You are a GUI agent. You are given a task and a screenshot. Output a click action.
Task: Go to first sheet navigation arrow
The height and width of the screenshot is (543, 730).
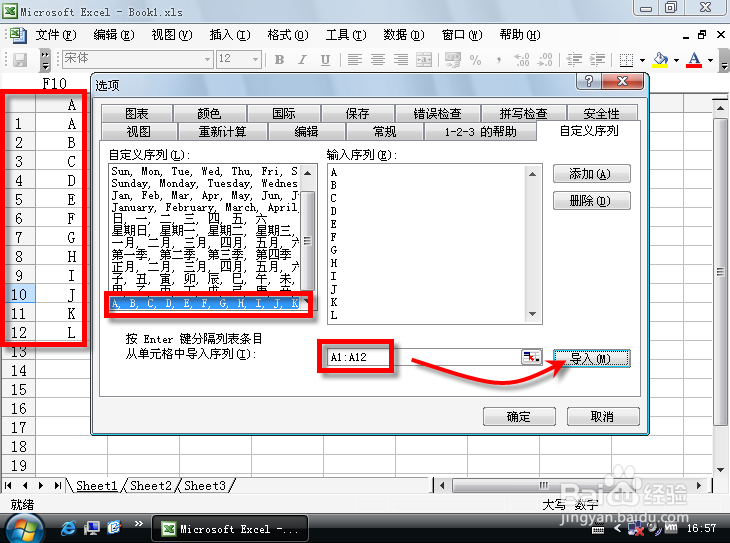tap(8, 486)
